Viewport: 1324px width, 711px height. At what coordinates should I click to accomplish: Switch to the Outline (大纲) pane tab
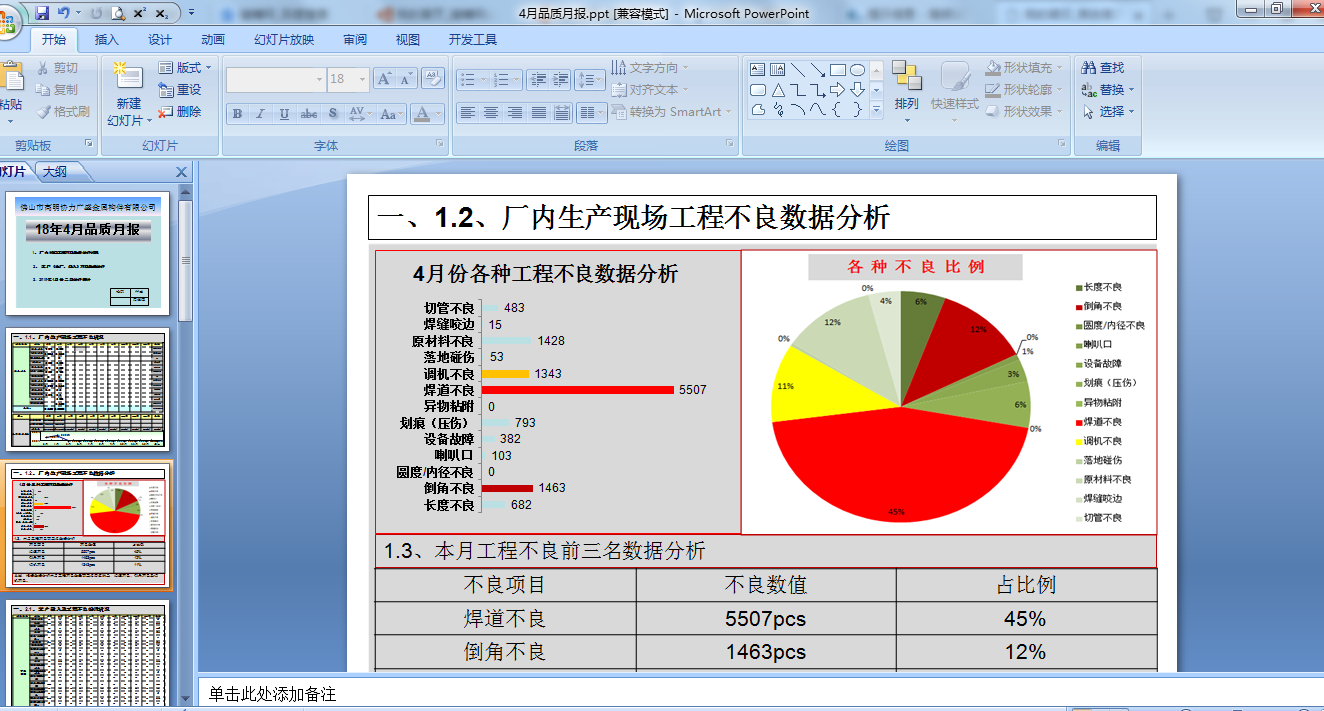click(54, 172)
